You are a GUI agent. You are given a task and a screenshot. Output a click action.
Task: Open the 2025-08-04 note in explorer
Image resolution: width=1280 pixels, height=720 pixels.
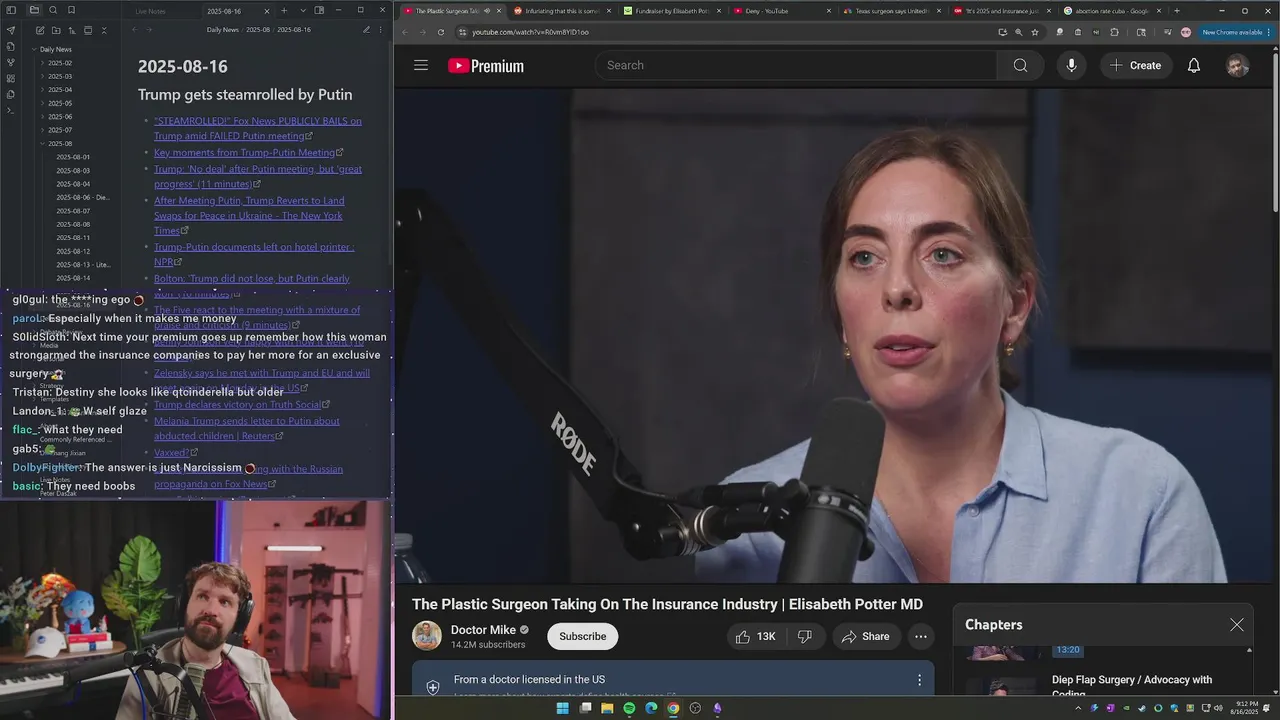[x=73, y=184]
